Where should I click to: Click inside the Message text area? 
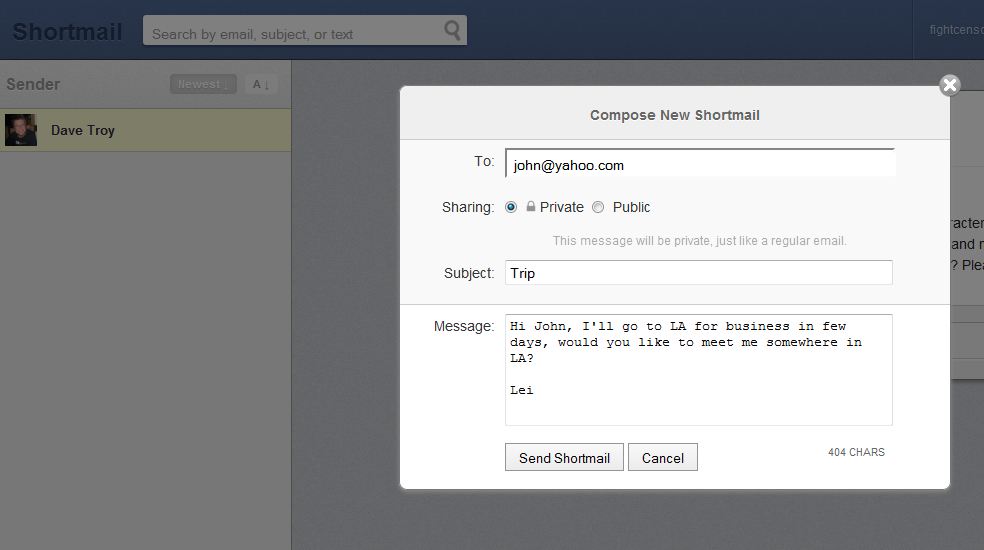click(698, 370)
